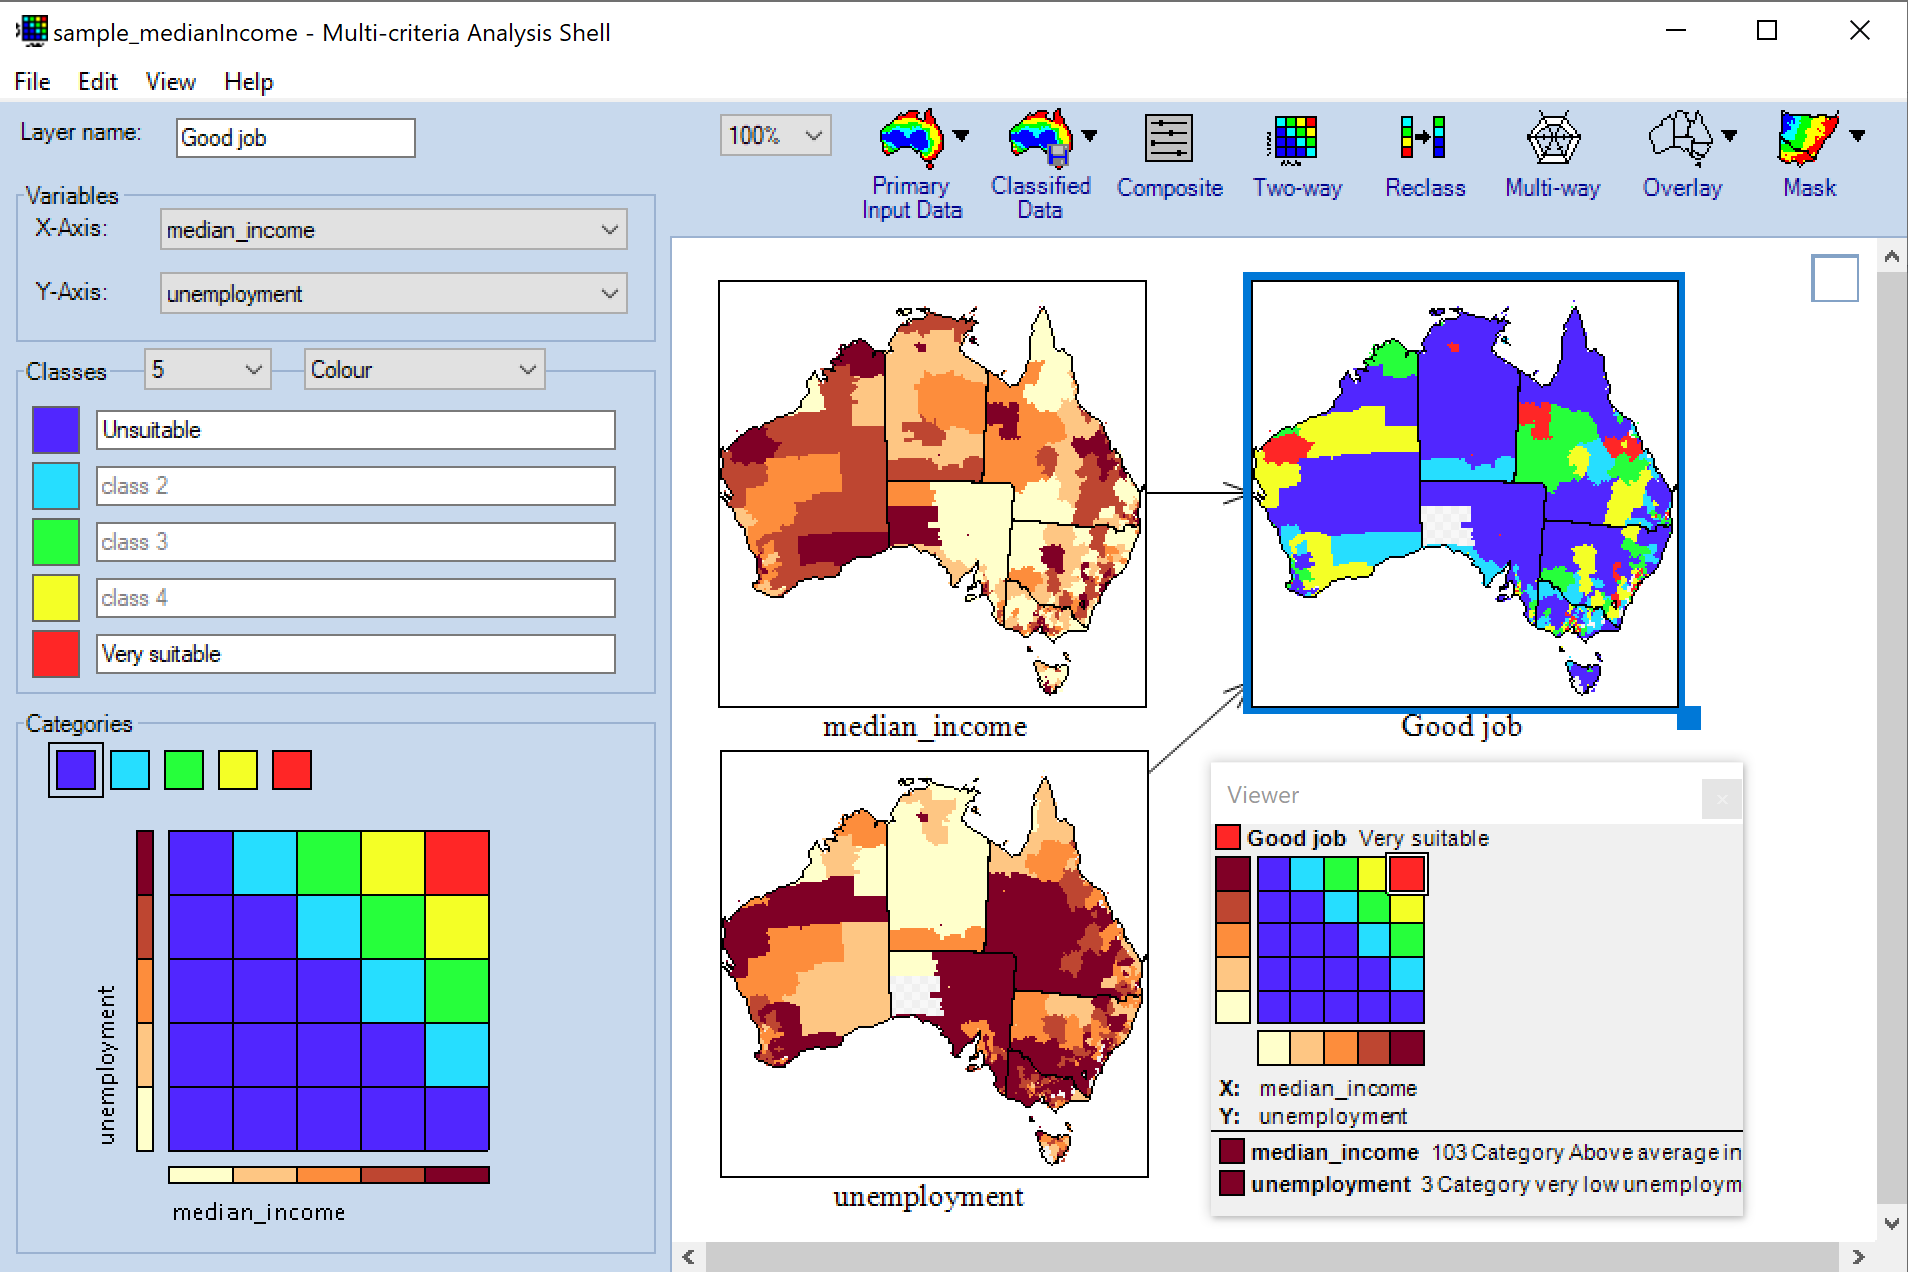Viewport: 1908px width, 1272px height.
Task: Click the horizontal scrollbar left arrow
Action: point(688,1257)
